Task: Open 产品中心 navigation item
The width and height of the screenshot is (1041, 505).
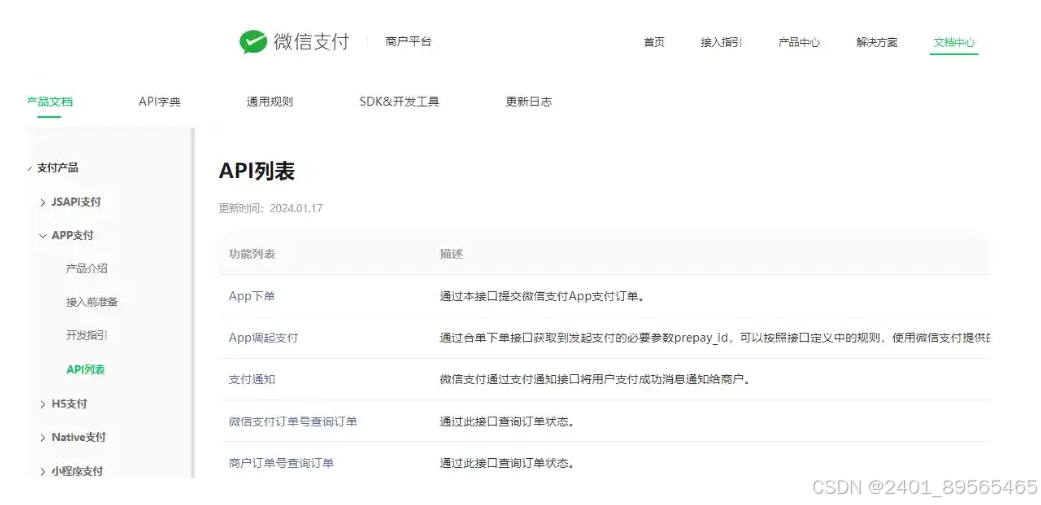Action: pos(799,42)
